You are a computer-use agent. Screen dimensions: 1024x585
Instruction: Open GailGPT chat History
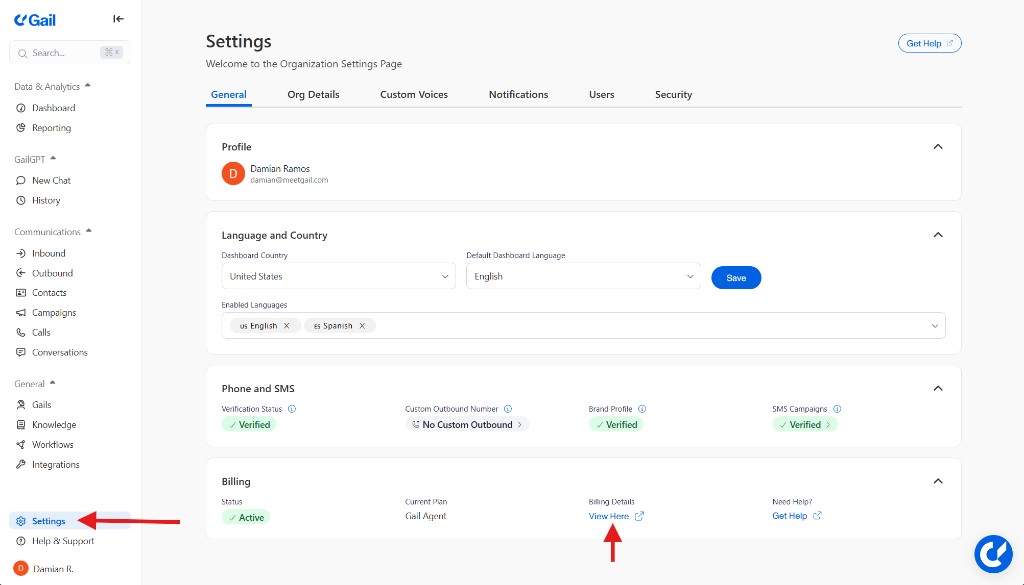(46, 200)
